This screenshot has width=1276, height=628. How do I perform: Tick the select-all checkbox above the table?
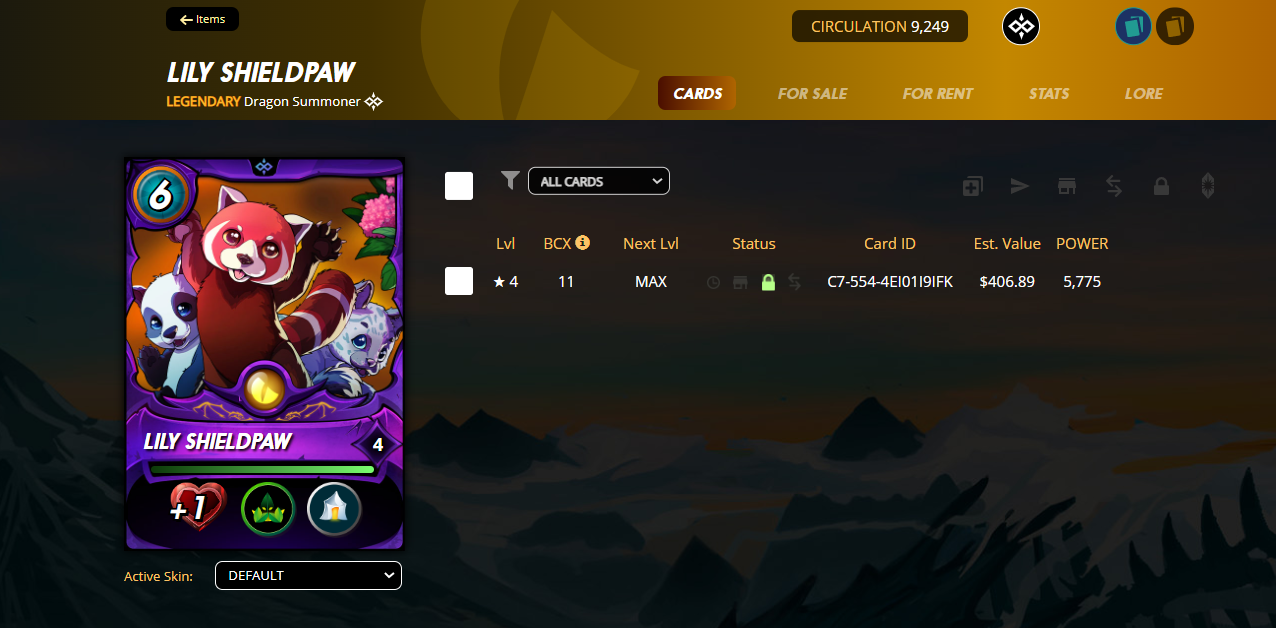(x=459, y=186)
